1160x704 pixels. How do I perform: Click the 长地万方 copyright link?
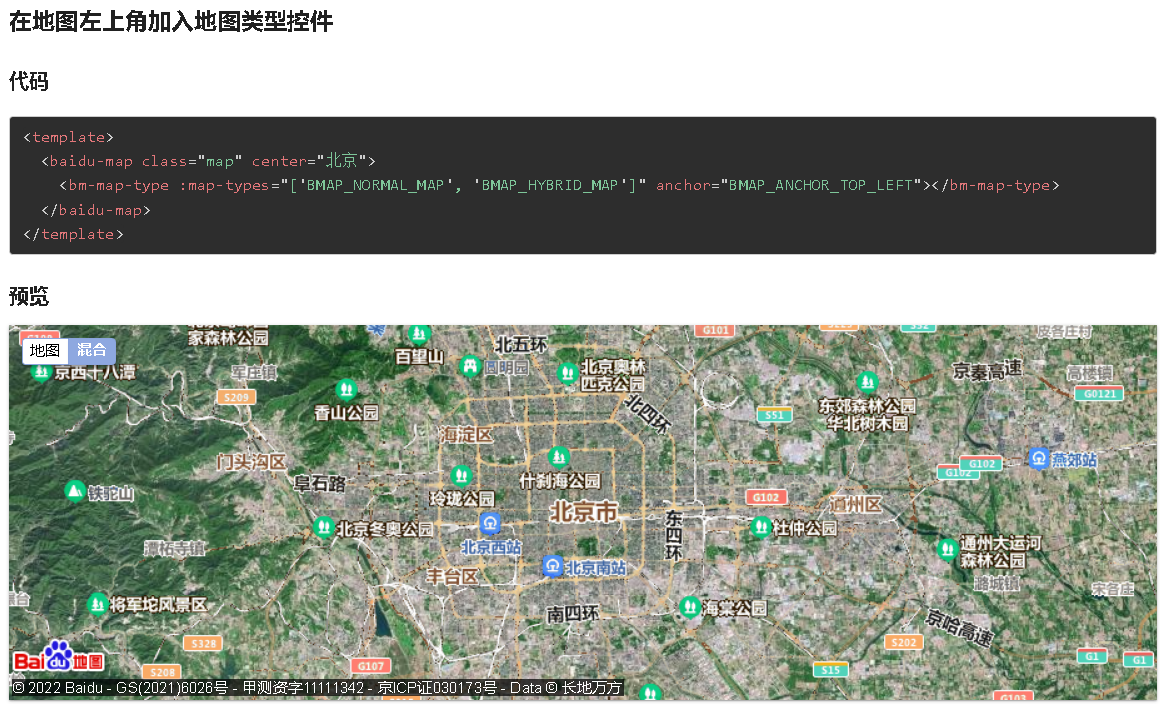point(591,688)
